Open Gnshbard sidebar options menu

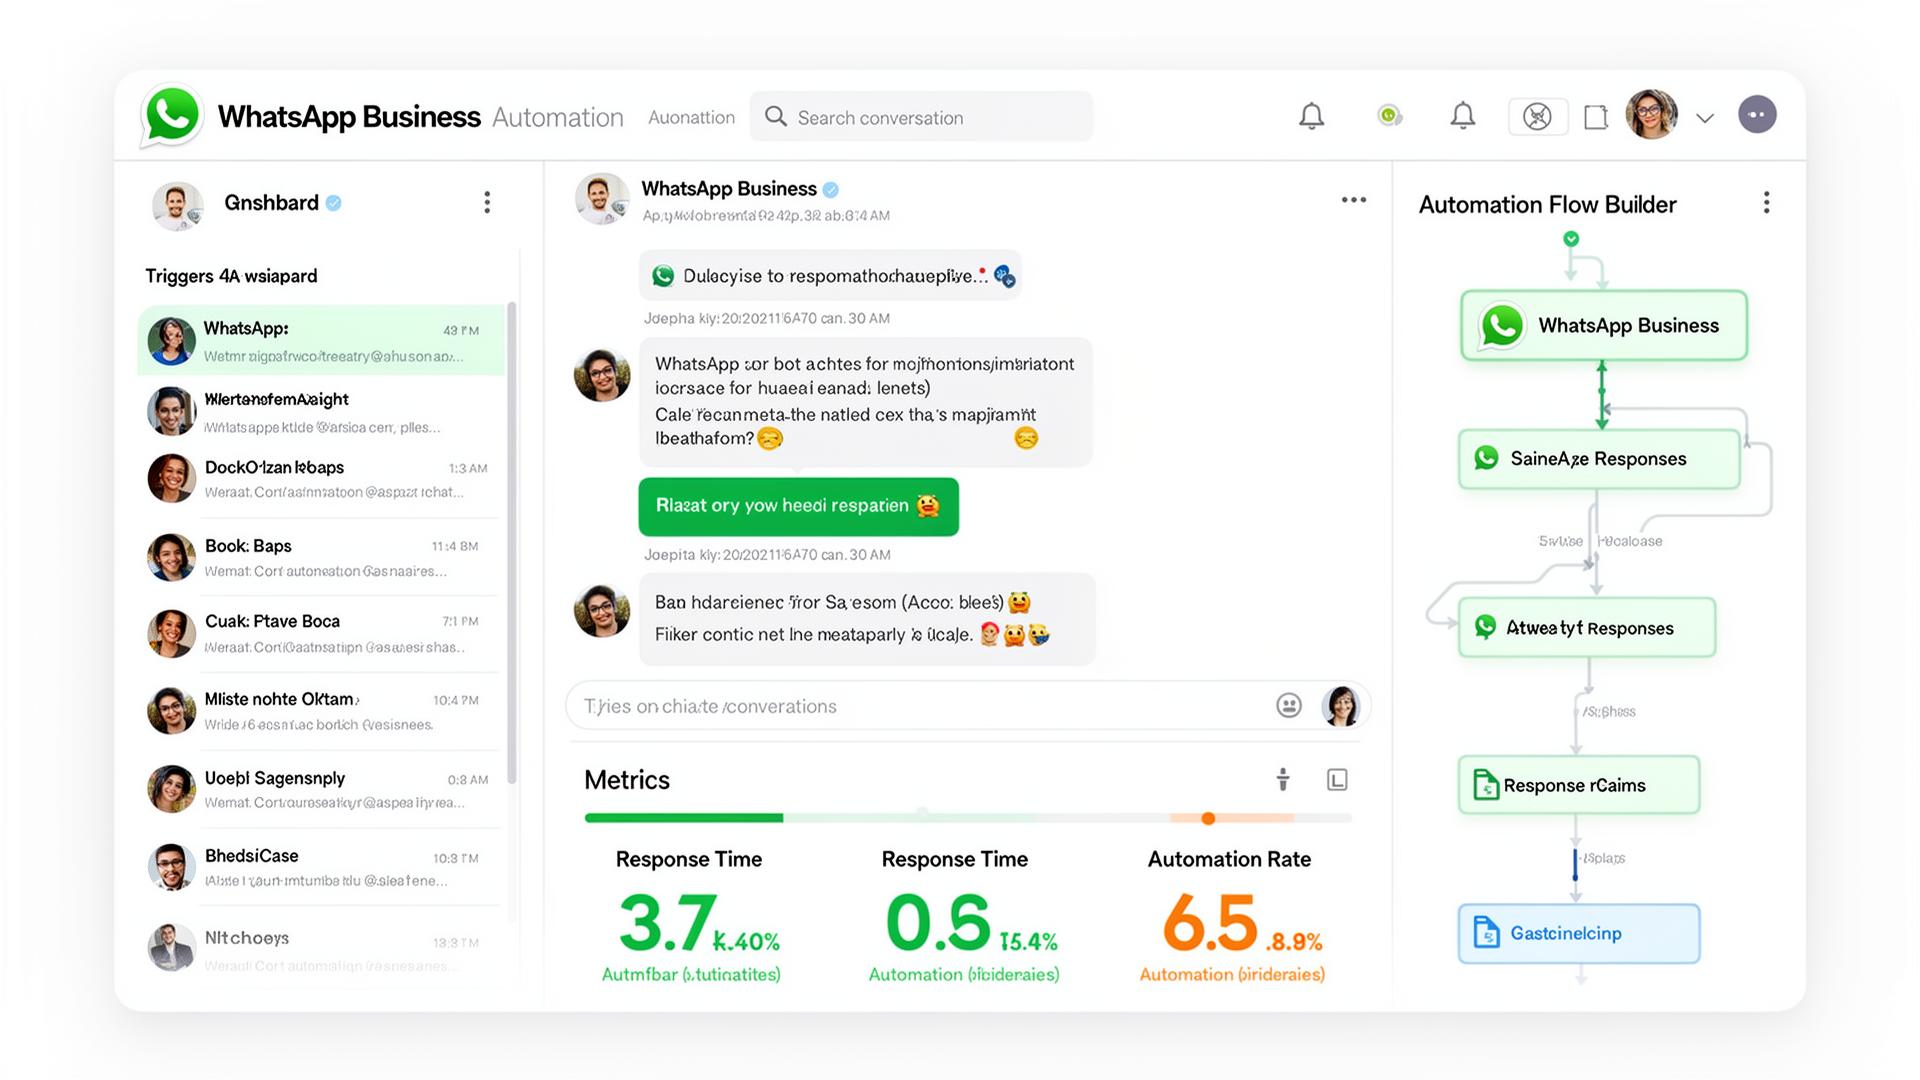tap(487, 203)
